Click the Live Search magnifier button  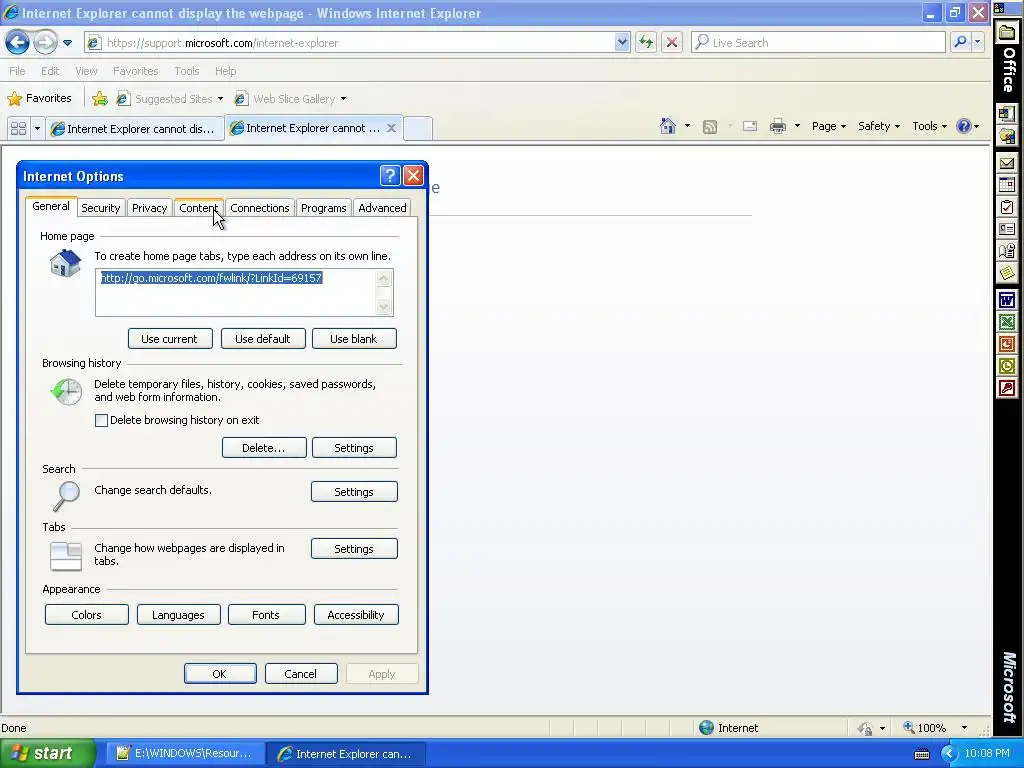coord(961,42)
